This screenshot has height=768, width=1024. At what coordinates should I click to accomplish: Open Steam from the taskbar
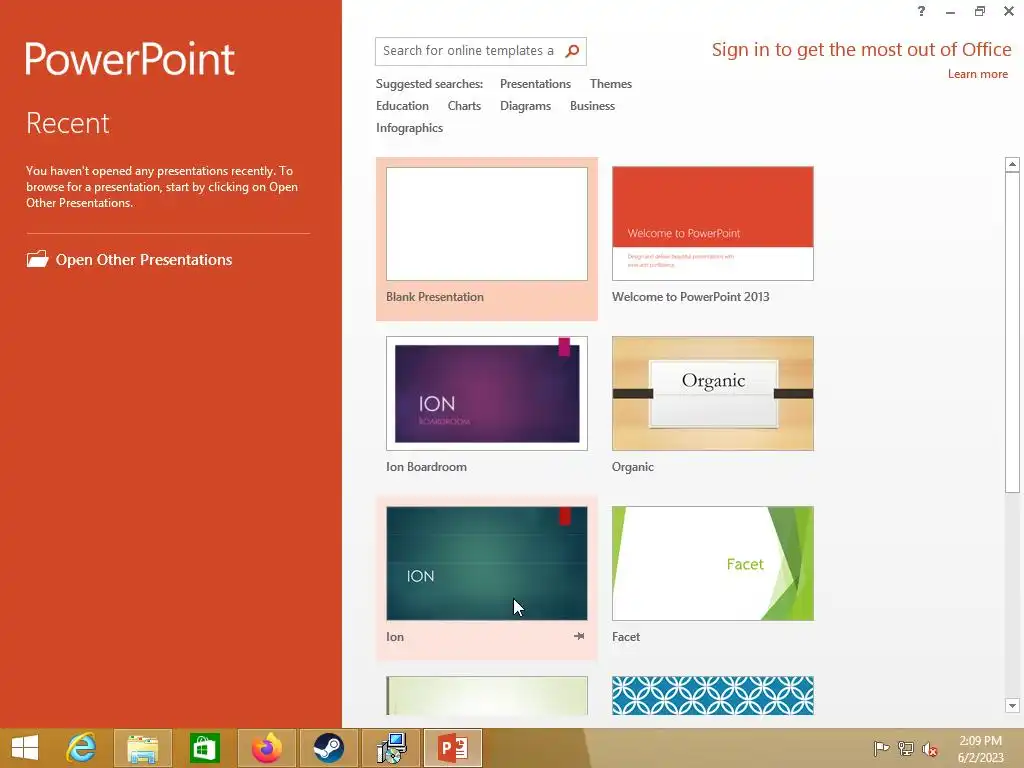point(328,748)
